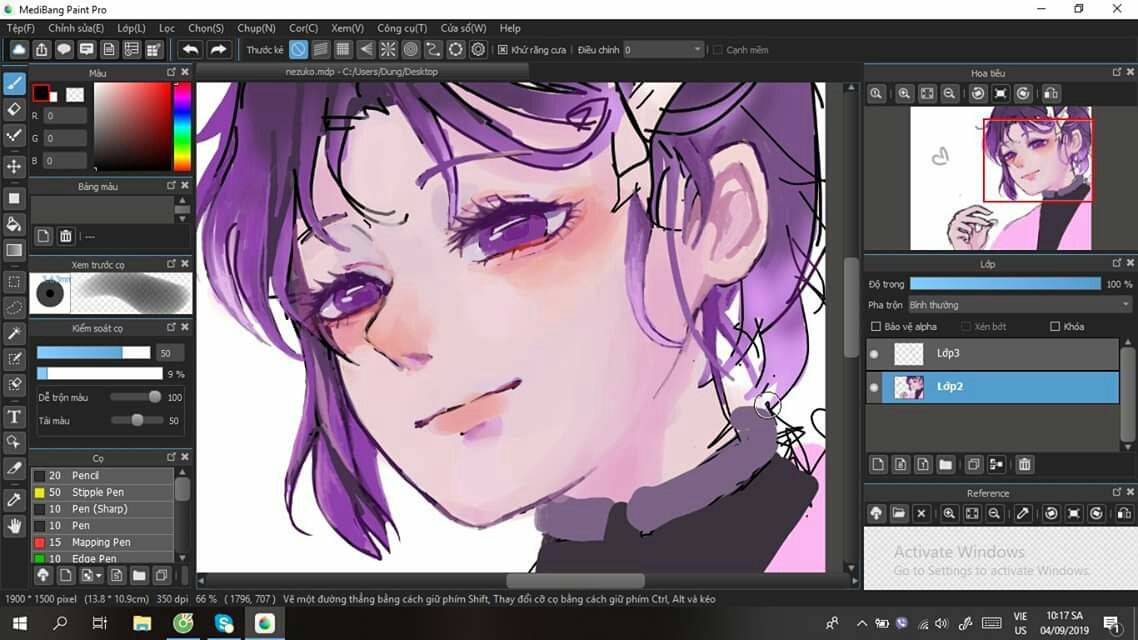Enable the Khóa lock checkbox

1055,327
